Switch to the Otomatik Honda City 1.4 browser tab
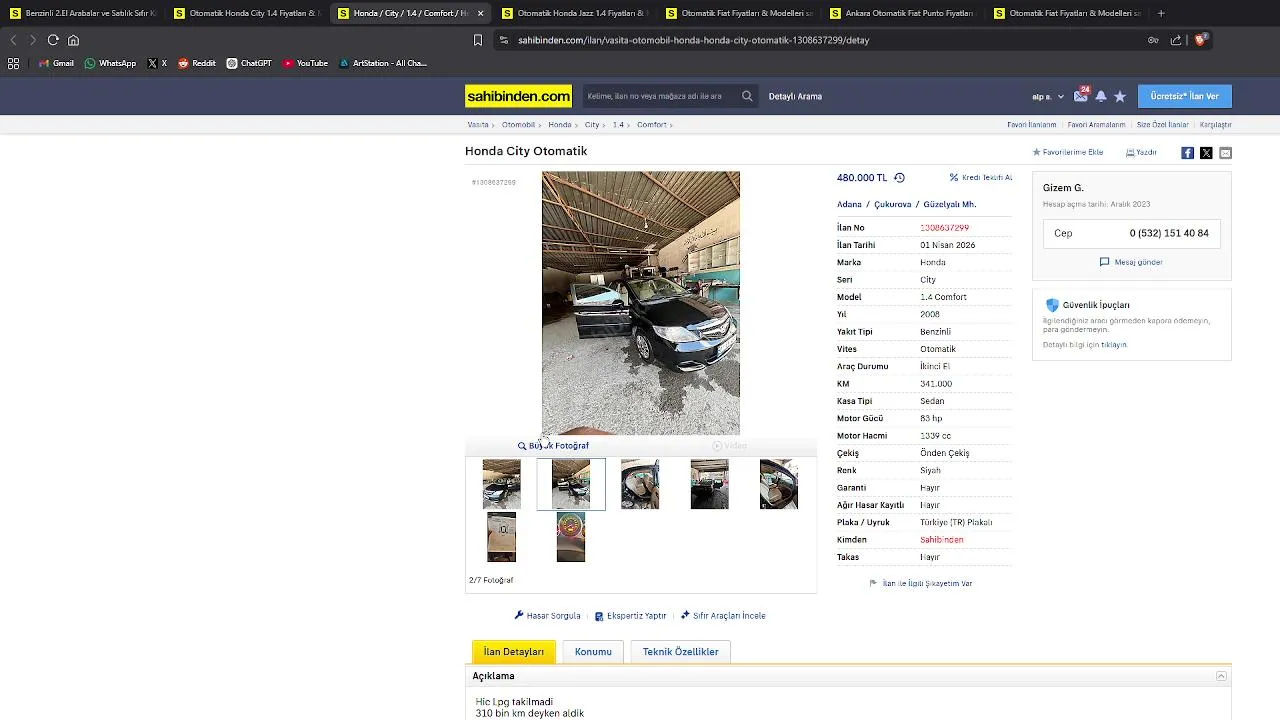This screenshot has height=720, width=1280. tap(245, 13)
